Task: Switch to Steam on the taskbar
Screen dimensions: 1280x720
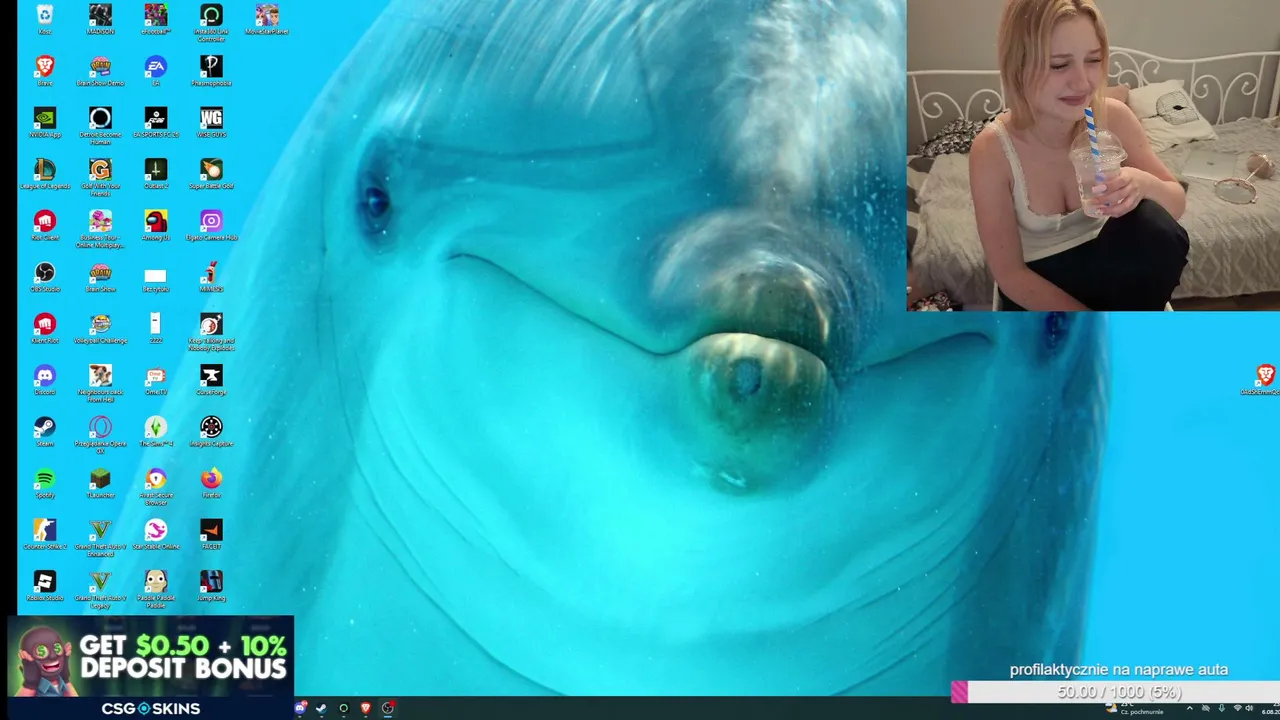Action: (321, 708)
